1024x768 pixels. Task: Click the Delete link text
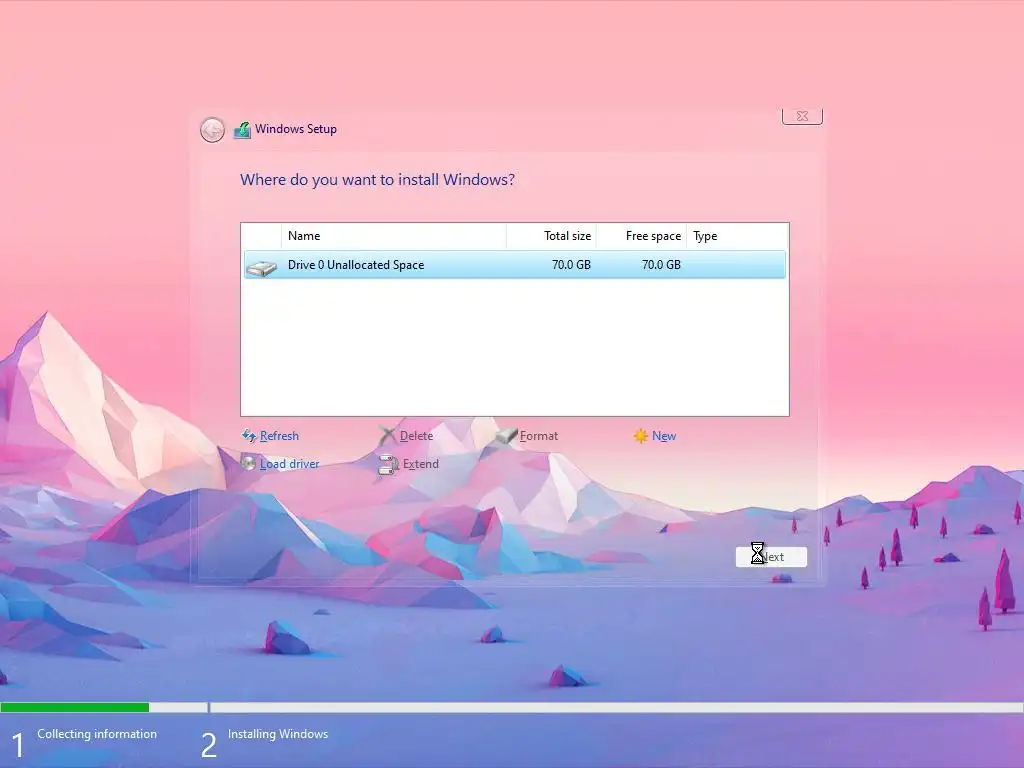pyautogui.click(x=416, y=436)
